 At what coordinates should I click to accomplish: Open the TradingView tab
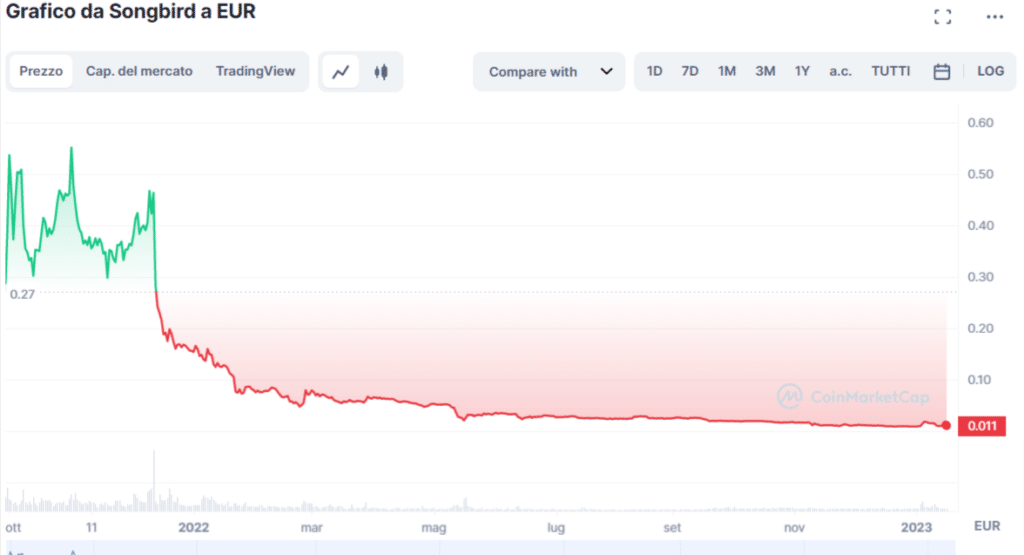tap(255, 71)
